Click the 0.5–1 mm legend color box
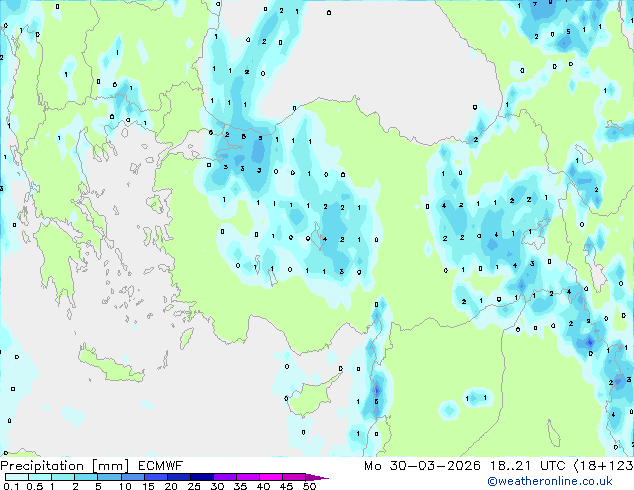 [40, 477]
